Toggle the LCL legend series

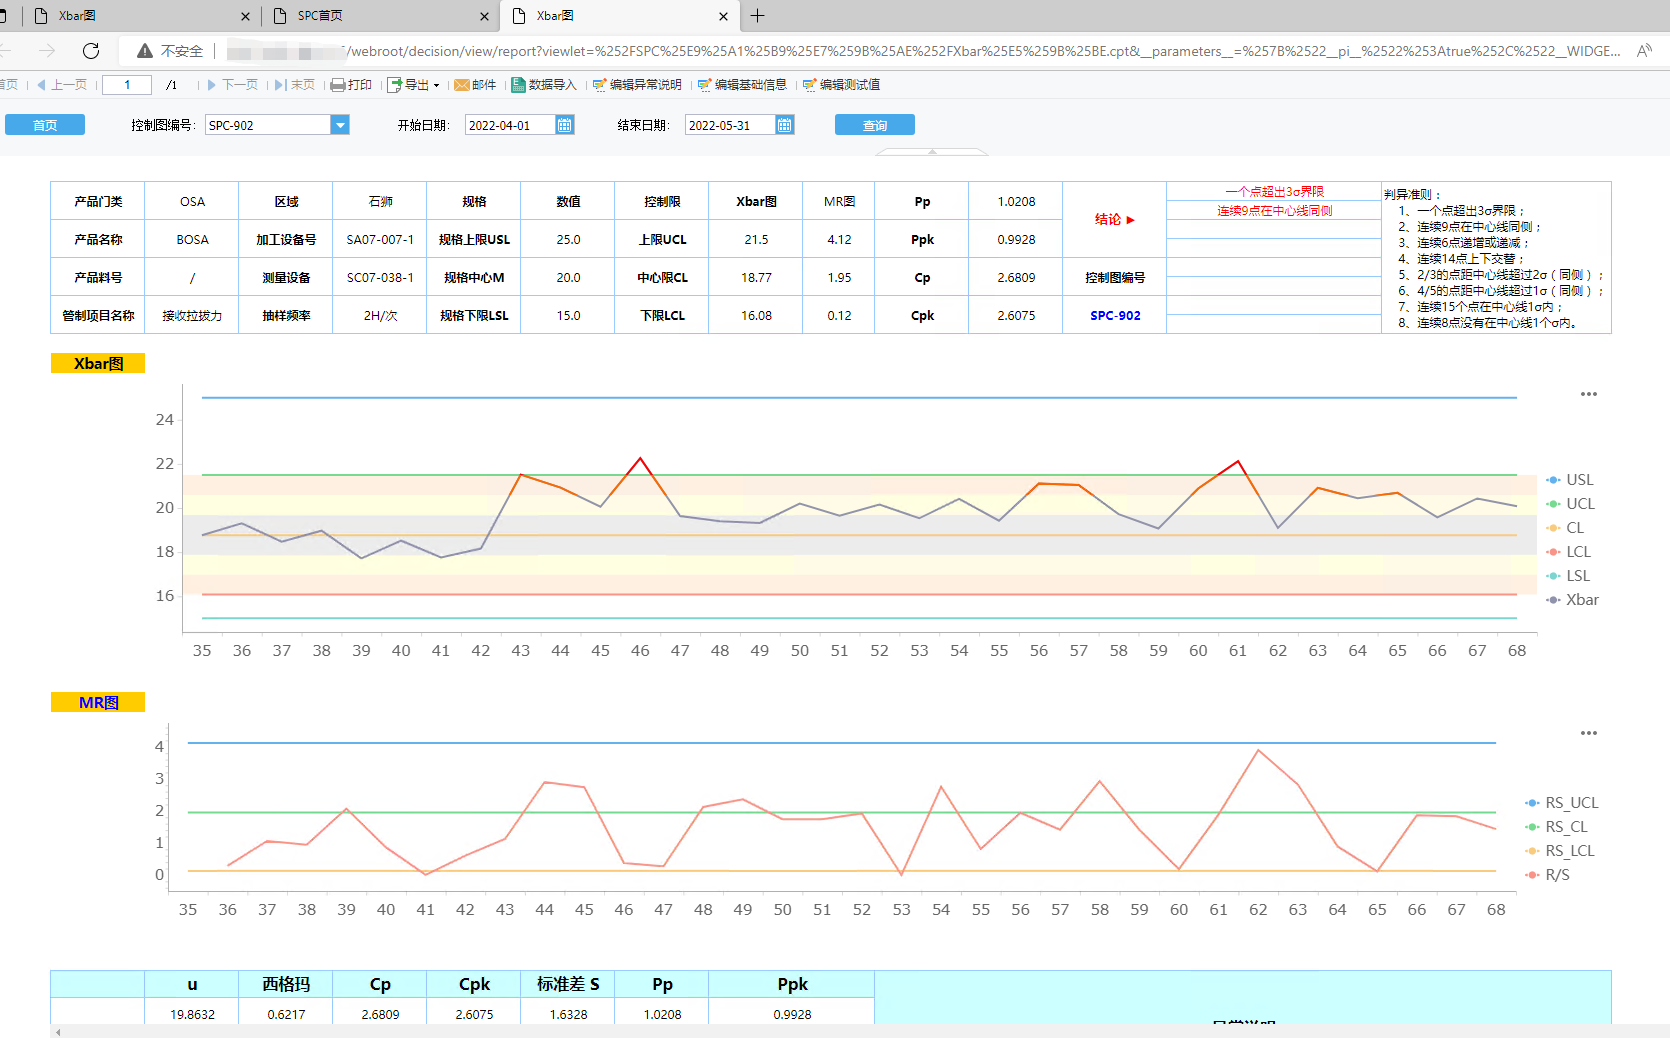1569,552
